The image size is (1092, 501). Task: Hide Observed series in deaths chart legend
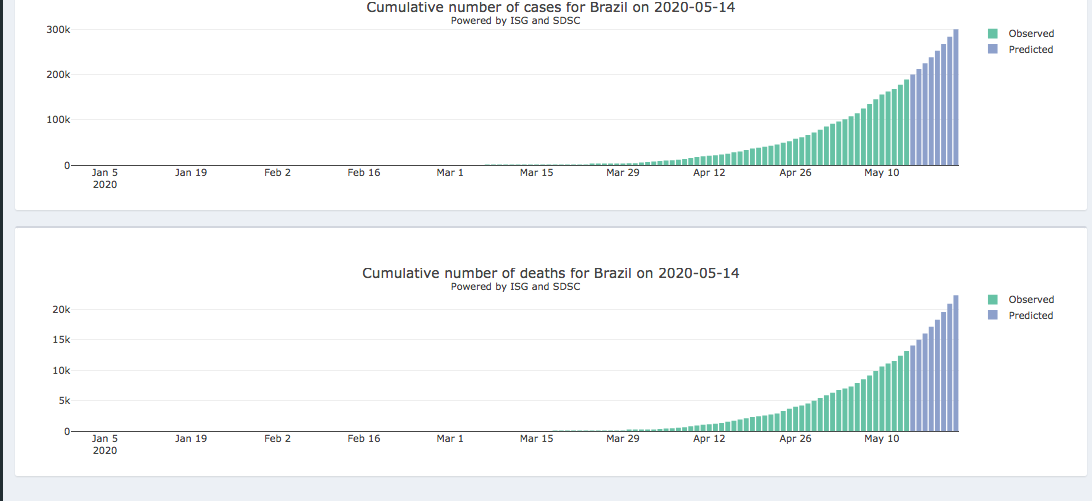coord(1030,300)
